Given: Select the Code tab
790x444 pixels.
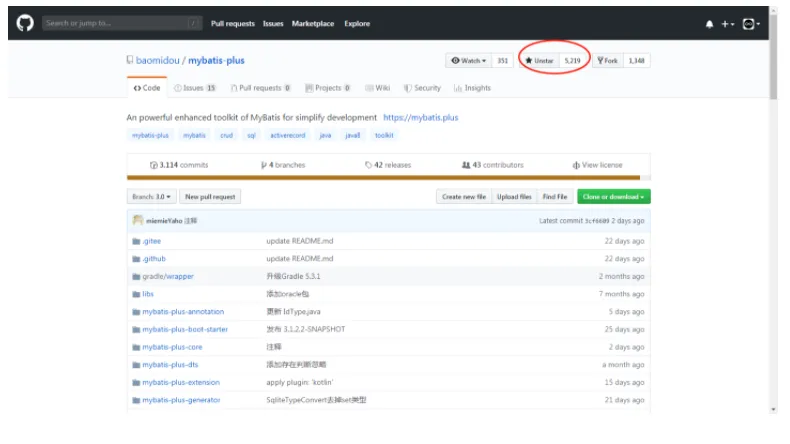Looking at the screenshot, I should pyautogui.click(x=147, y=88).
